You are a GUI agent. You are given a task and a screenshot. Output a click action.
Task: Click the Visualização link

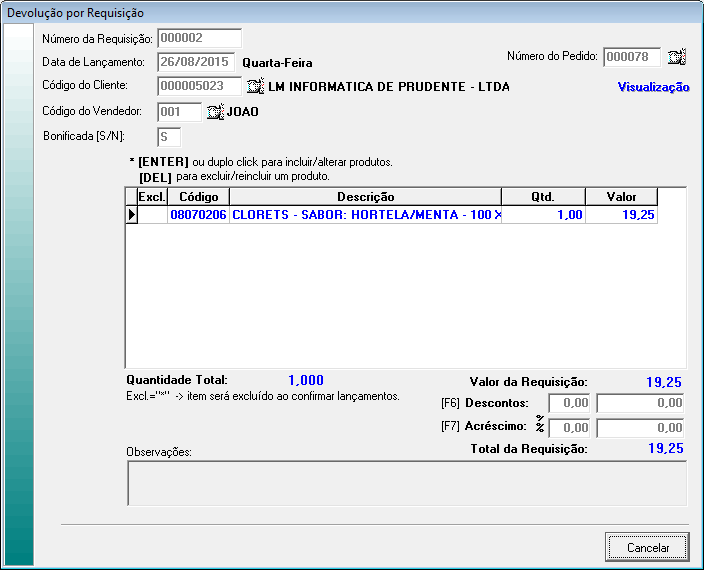click(653, 87)
